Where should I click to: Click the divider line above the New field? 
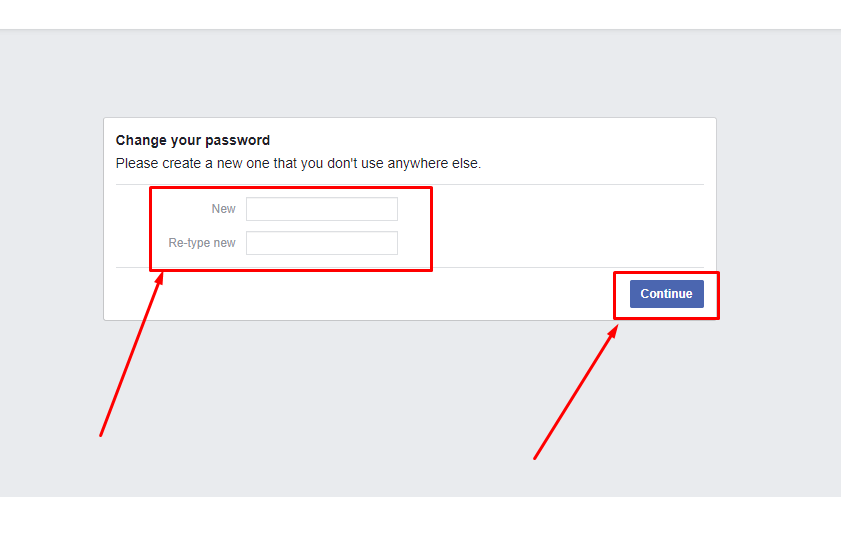(x=560, y=184)
